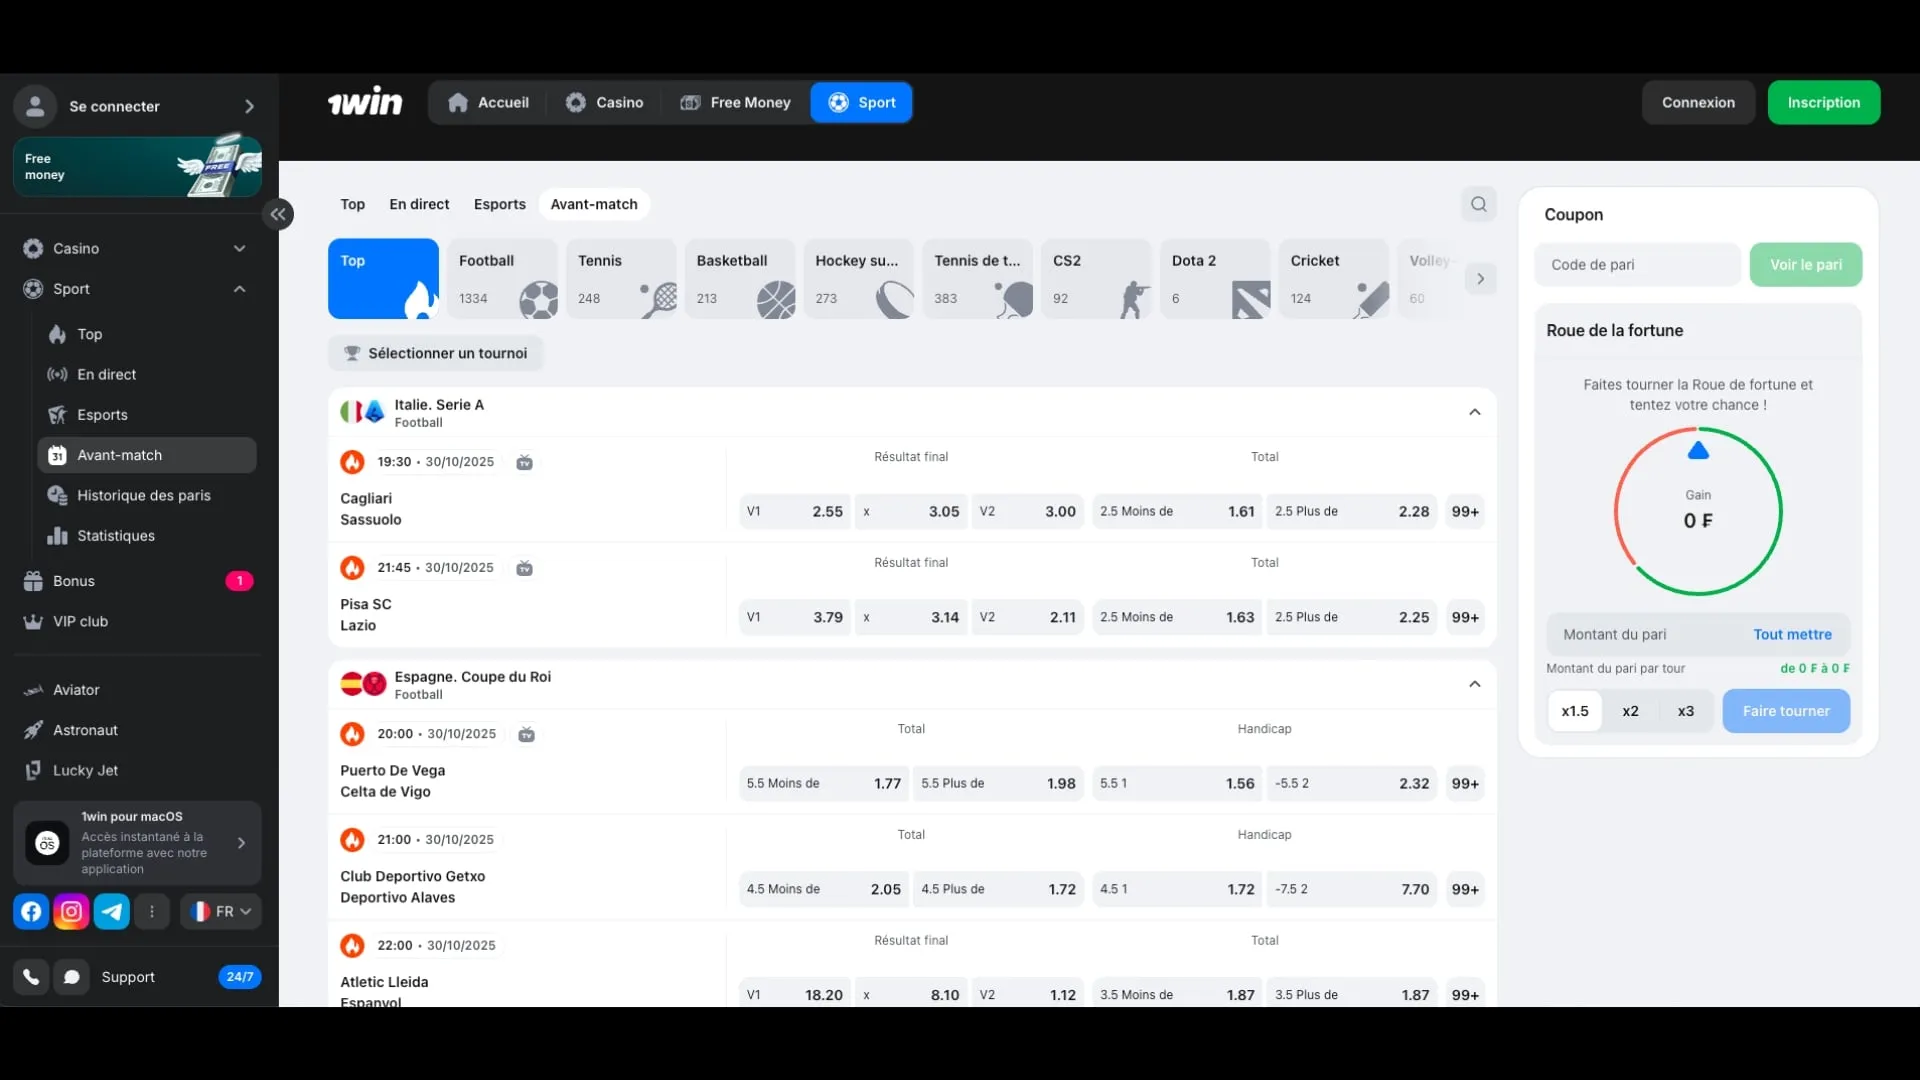The image size is (1920, 1080).
Task: Click the Telegram social icon
Action: (x=111, y=911)
